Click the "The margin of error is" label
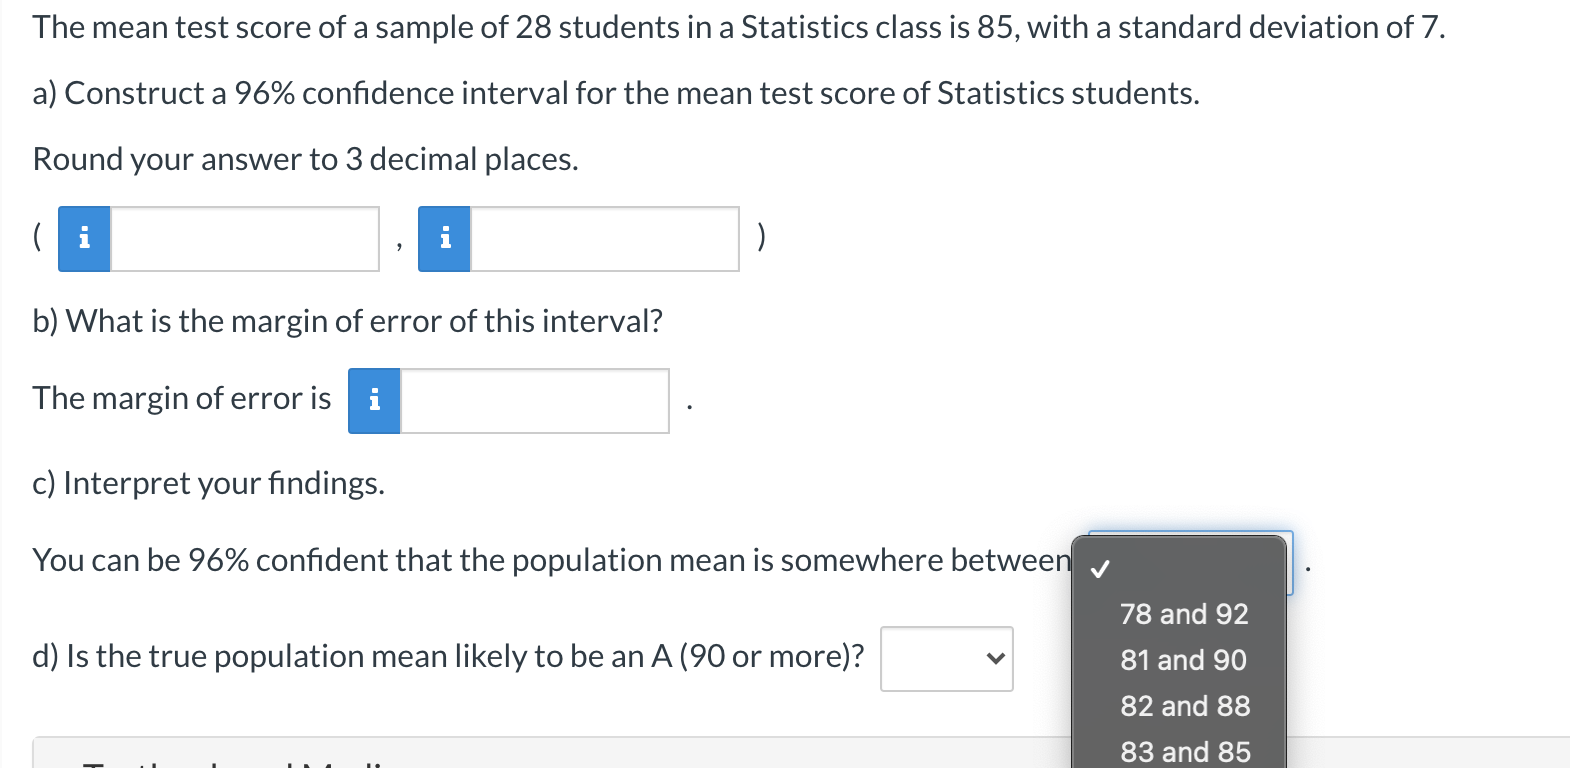This screenshot has width=1570, height=768. coord(181,398)
